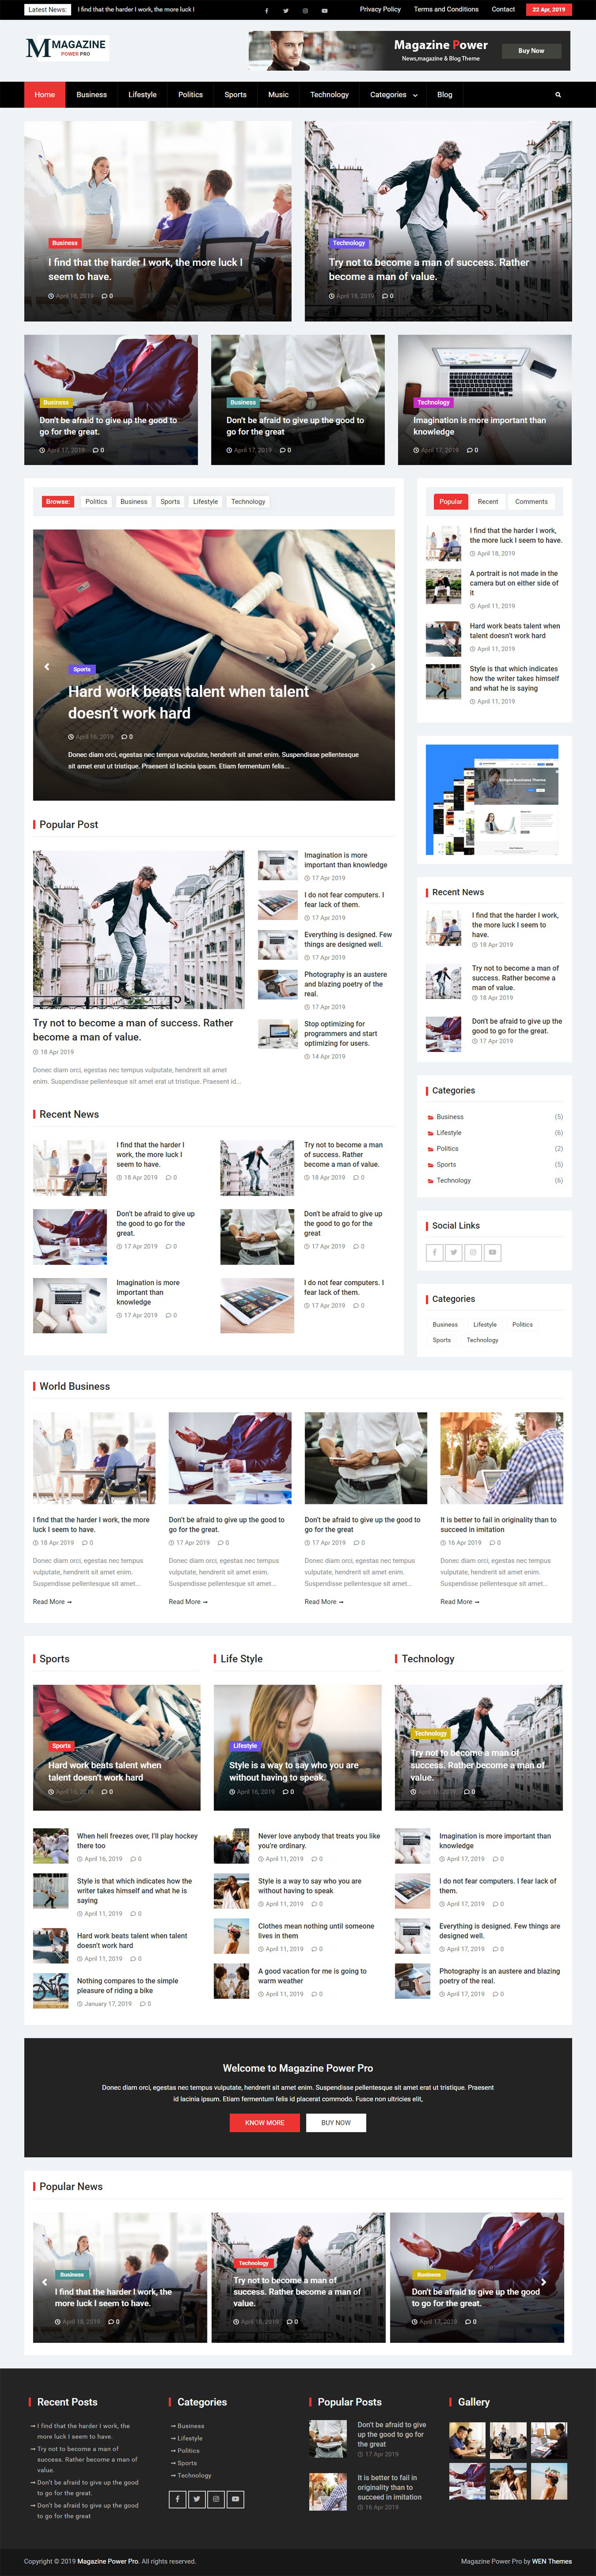Click the header Magazine Power banner ad
Image resolution: width=596 pixels, height=2576 pixels.
tap(409, 51)
